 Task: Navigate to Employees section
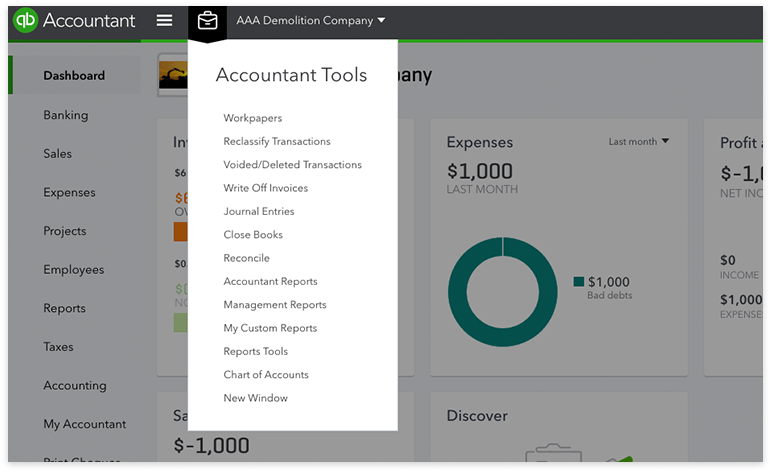73,269
